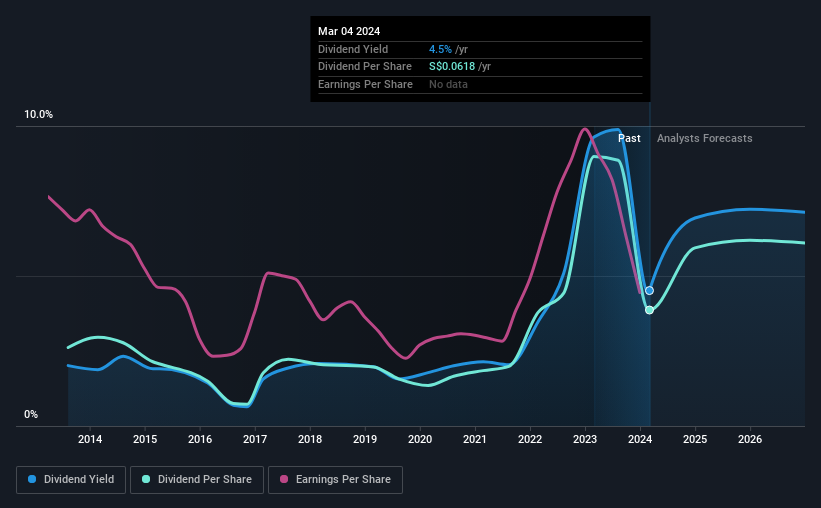
Task: Toggle the Dividend Yield legend button
Action: tap(71, 480)
